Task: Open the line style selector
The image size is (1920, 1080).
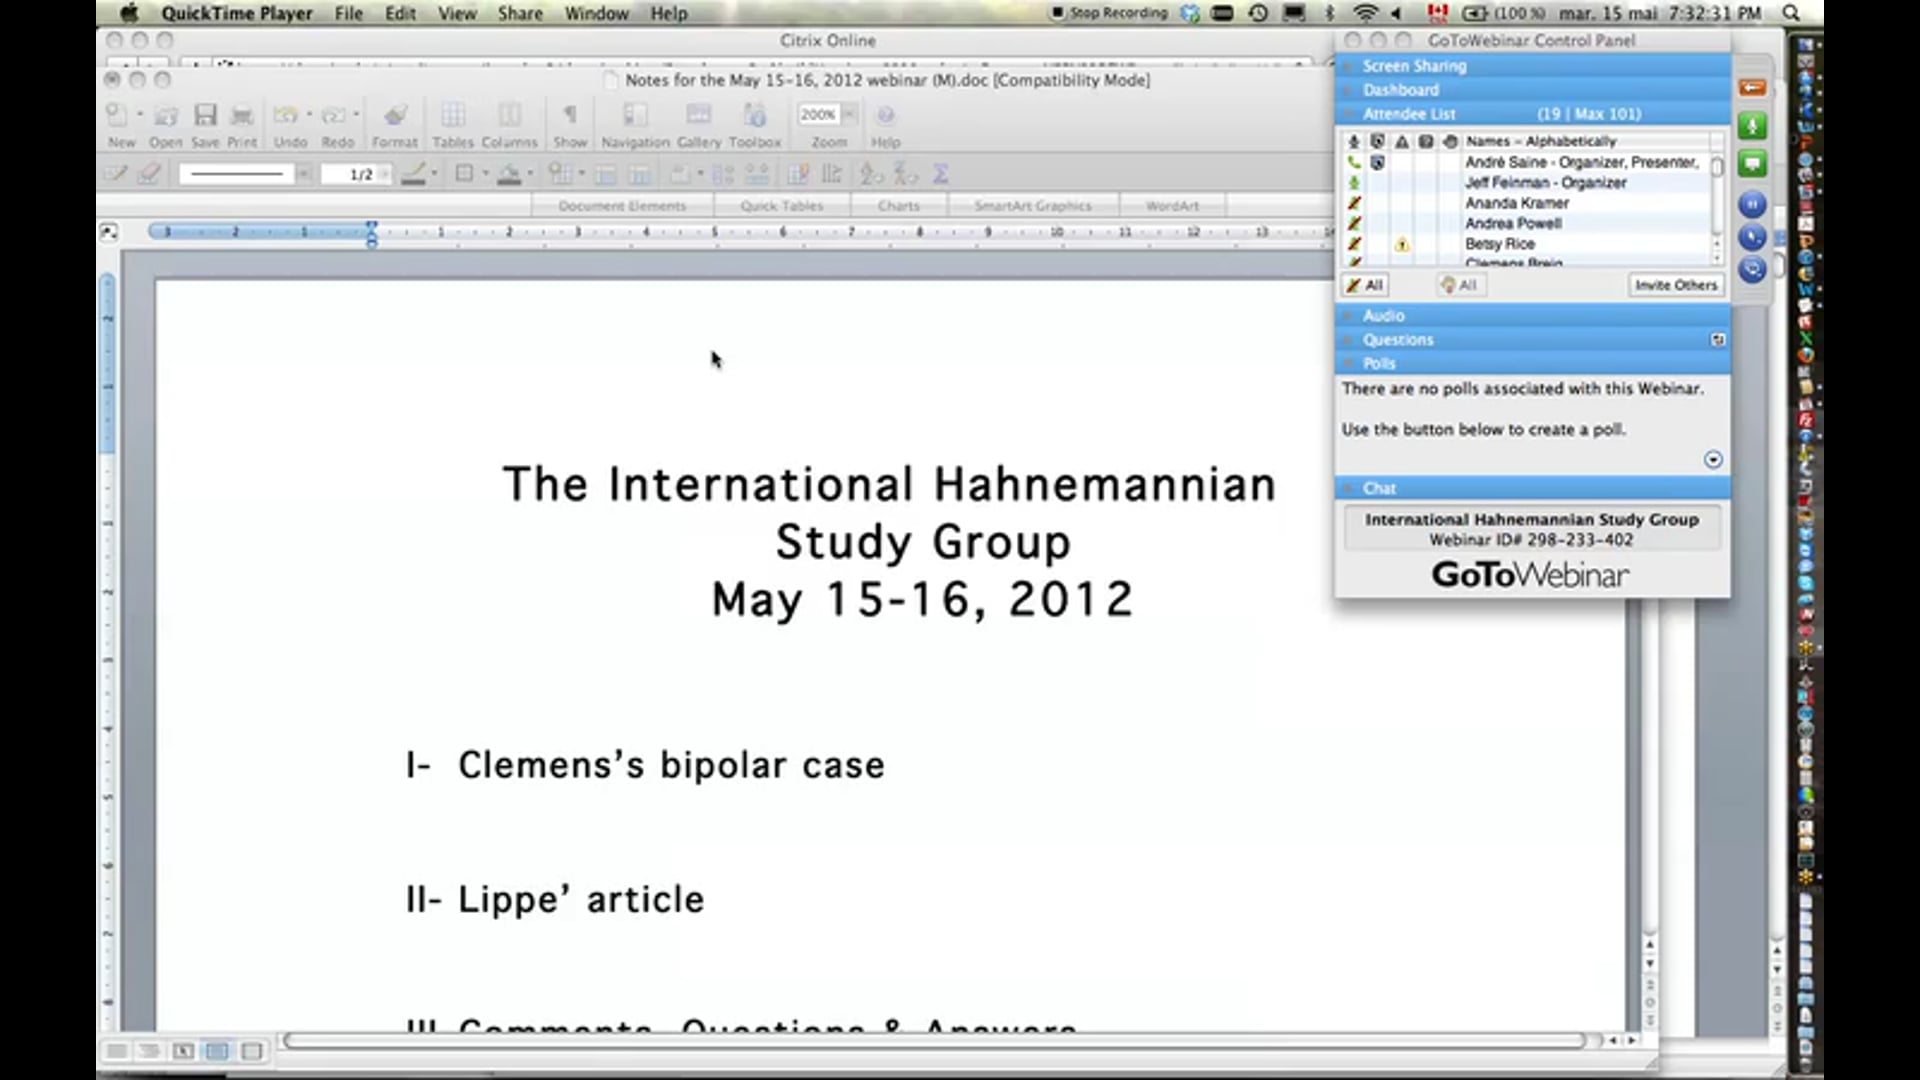Action: [x=238, y=173]
